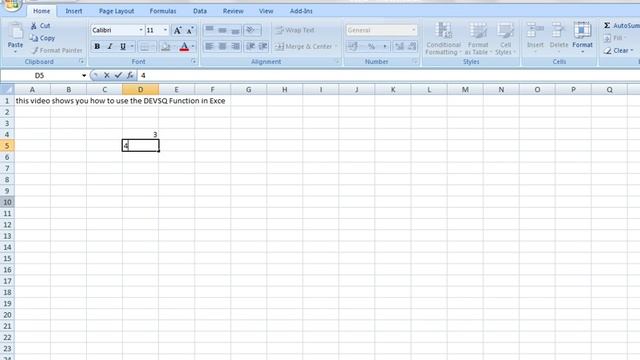Select column D header
Viewport: 640px width, 360px height.
point(140,89)
